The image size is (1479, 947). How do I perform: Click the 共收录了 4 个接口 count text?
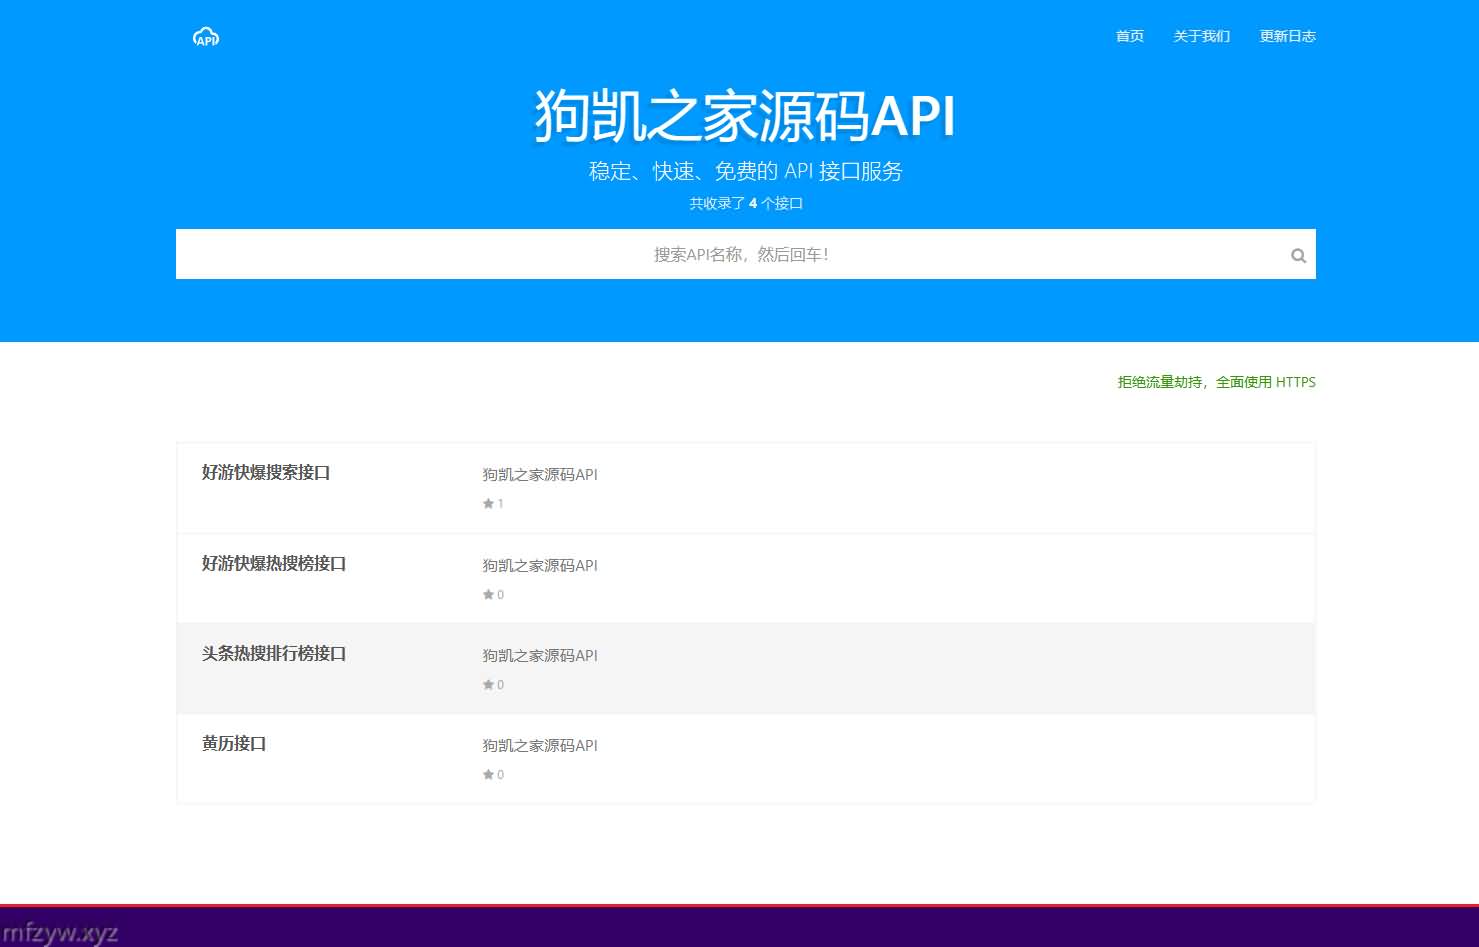(x=745, y=203)
